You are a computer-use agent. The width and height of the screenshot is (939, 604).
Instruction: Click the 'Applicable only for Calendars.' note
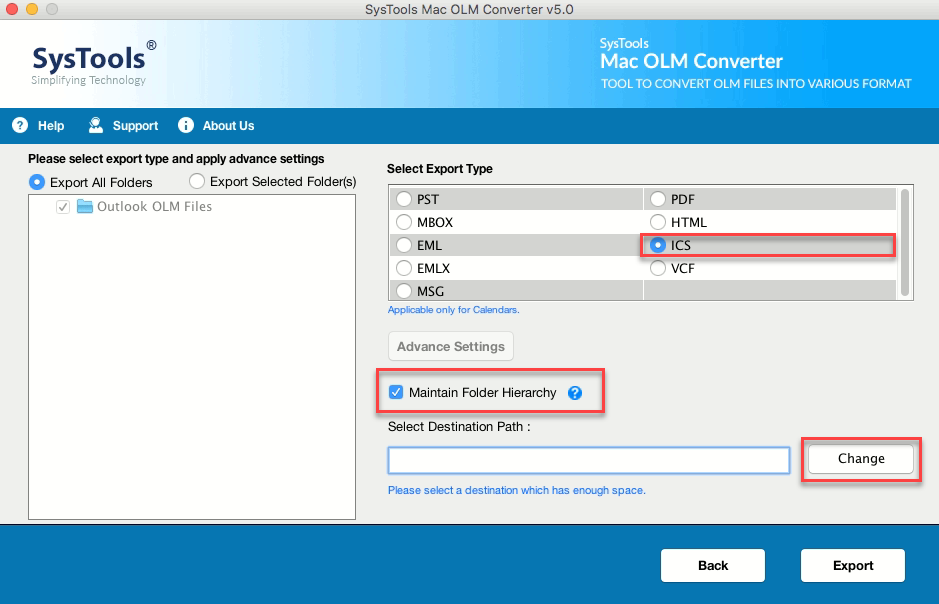pyautogui.click(x=453, y=310)
